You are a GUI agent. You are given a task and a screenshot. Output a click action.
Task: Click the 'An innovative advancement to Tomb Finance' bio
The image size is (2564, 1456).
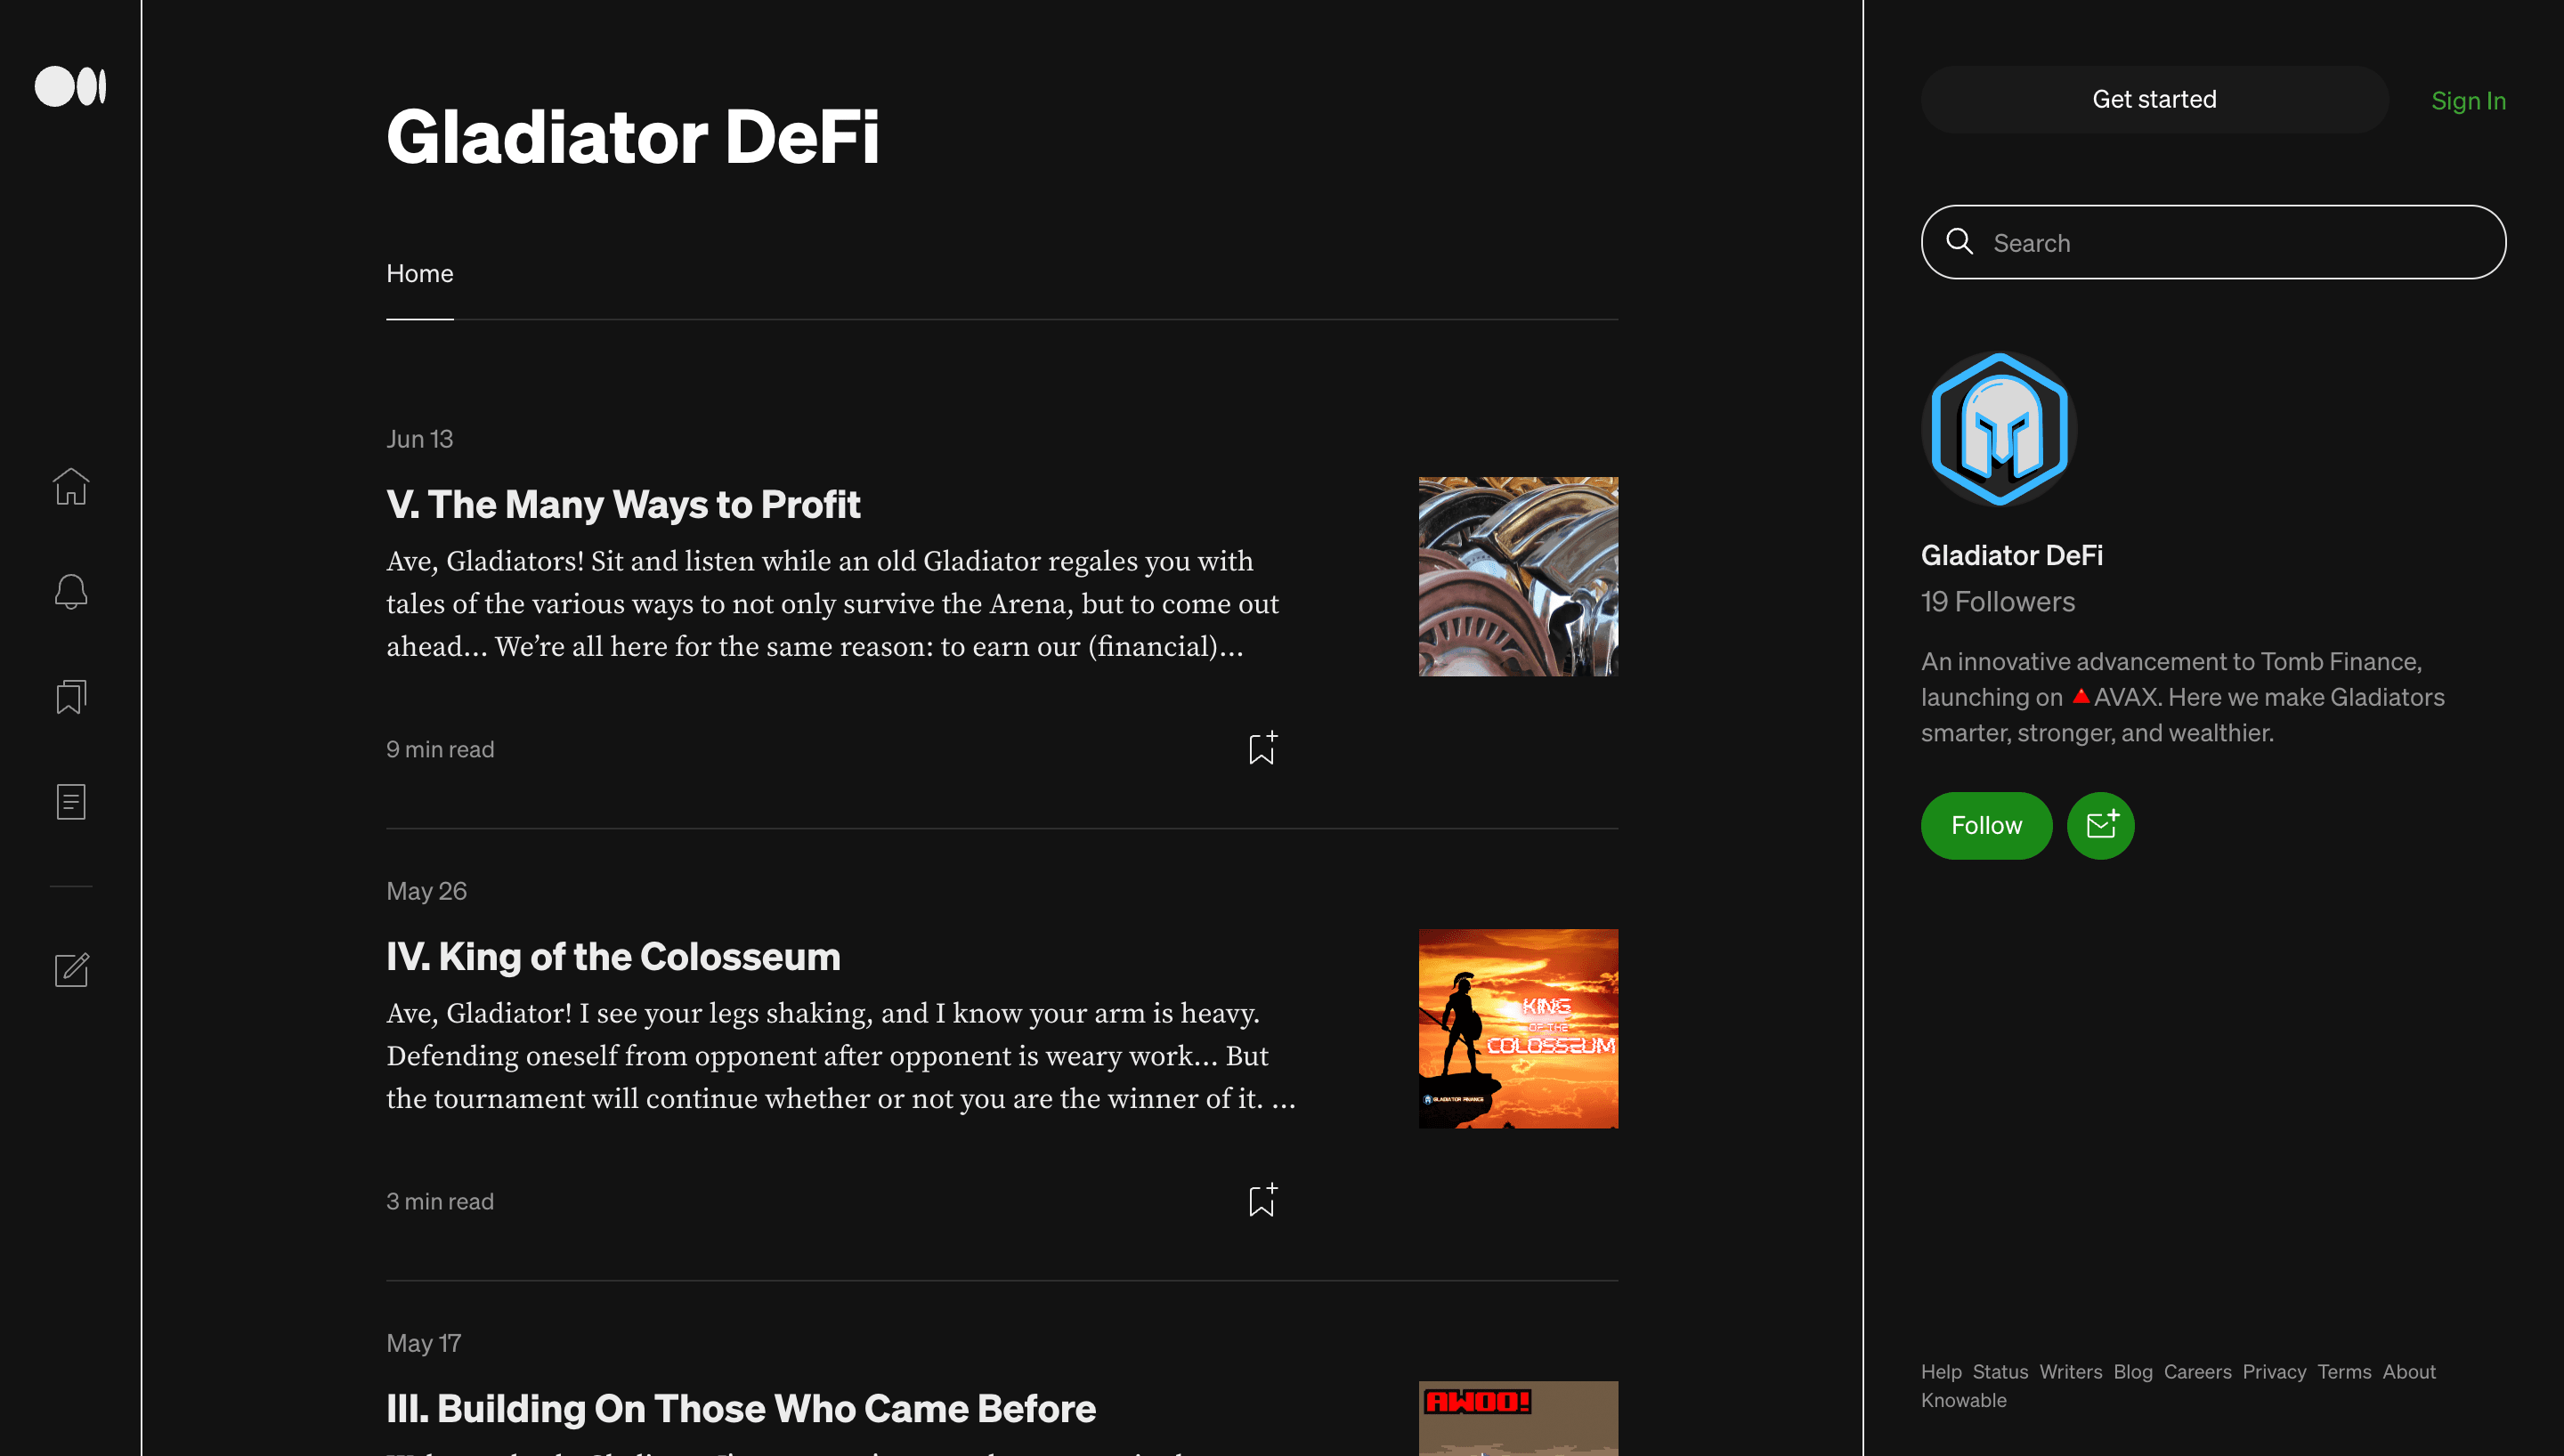[2183, 696]
